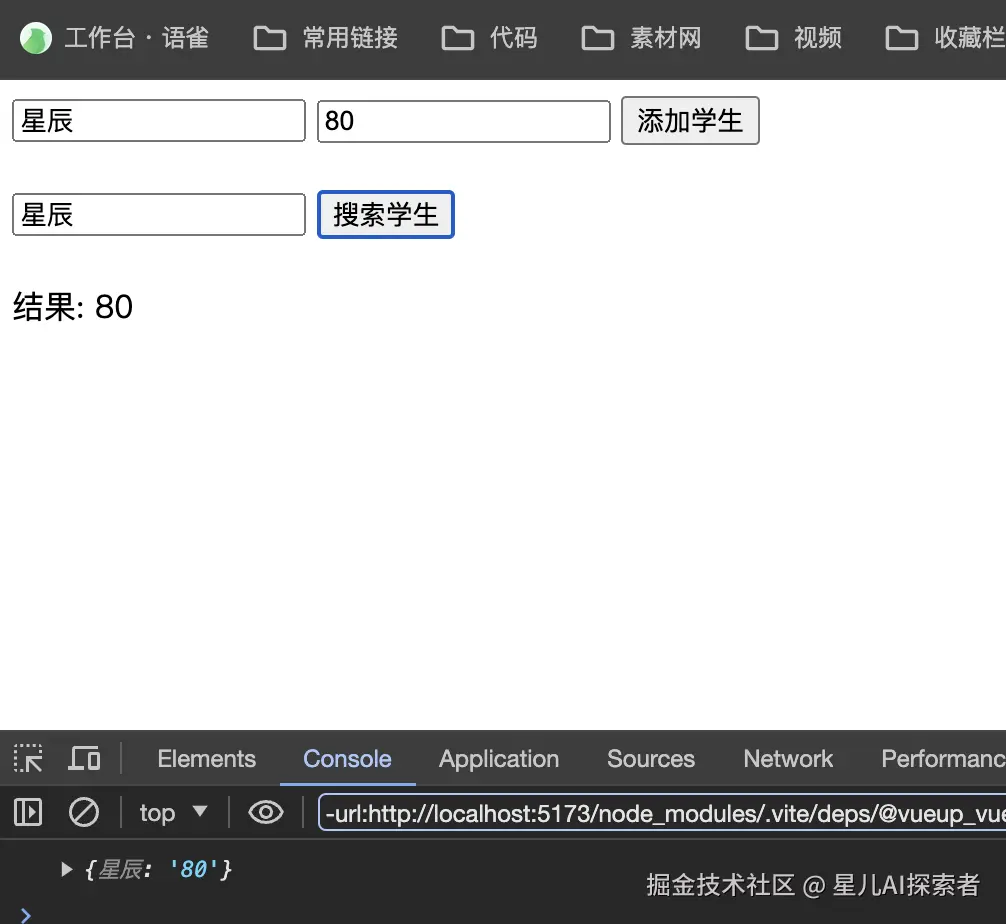Toggle the device toolbar in DevTools
This screenshot has width=1006, height=924.
tap(84, 759)
